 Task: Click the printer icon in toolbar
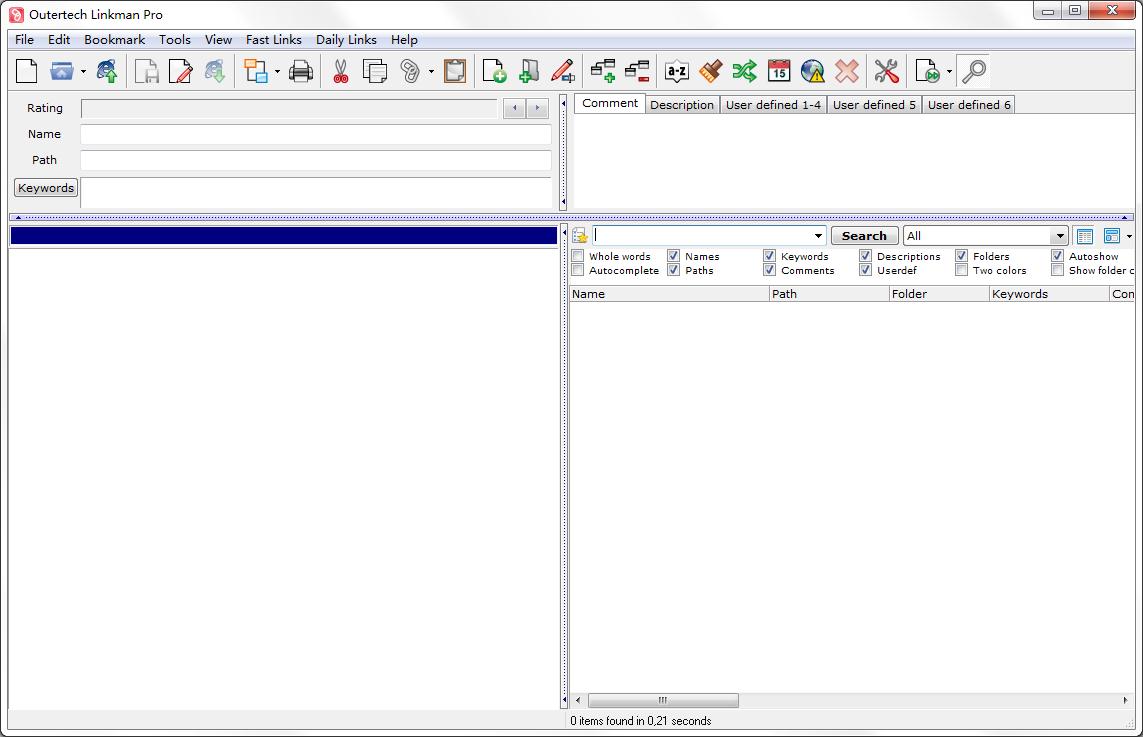[301, 71]
